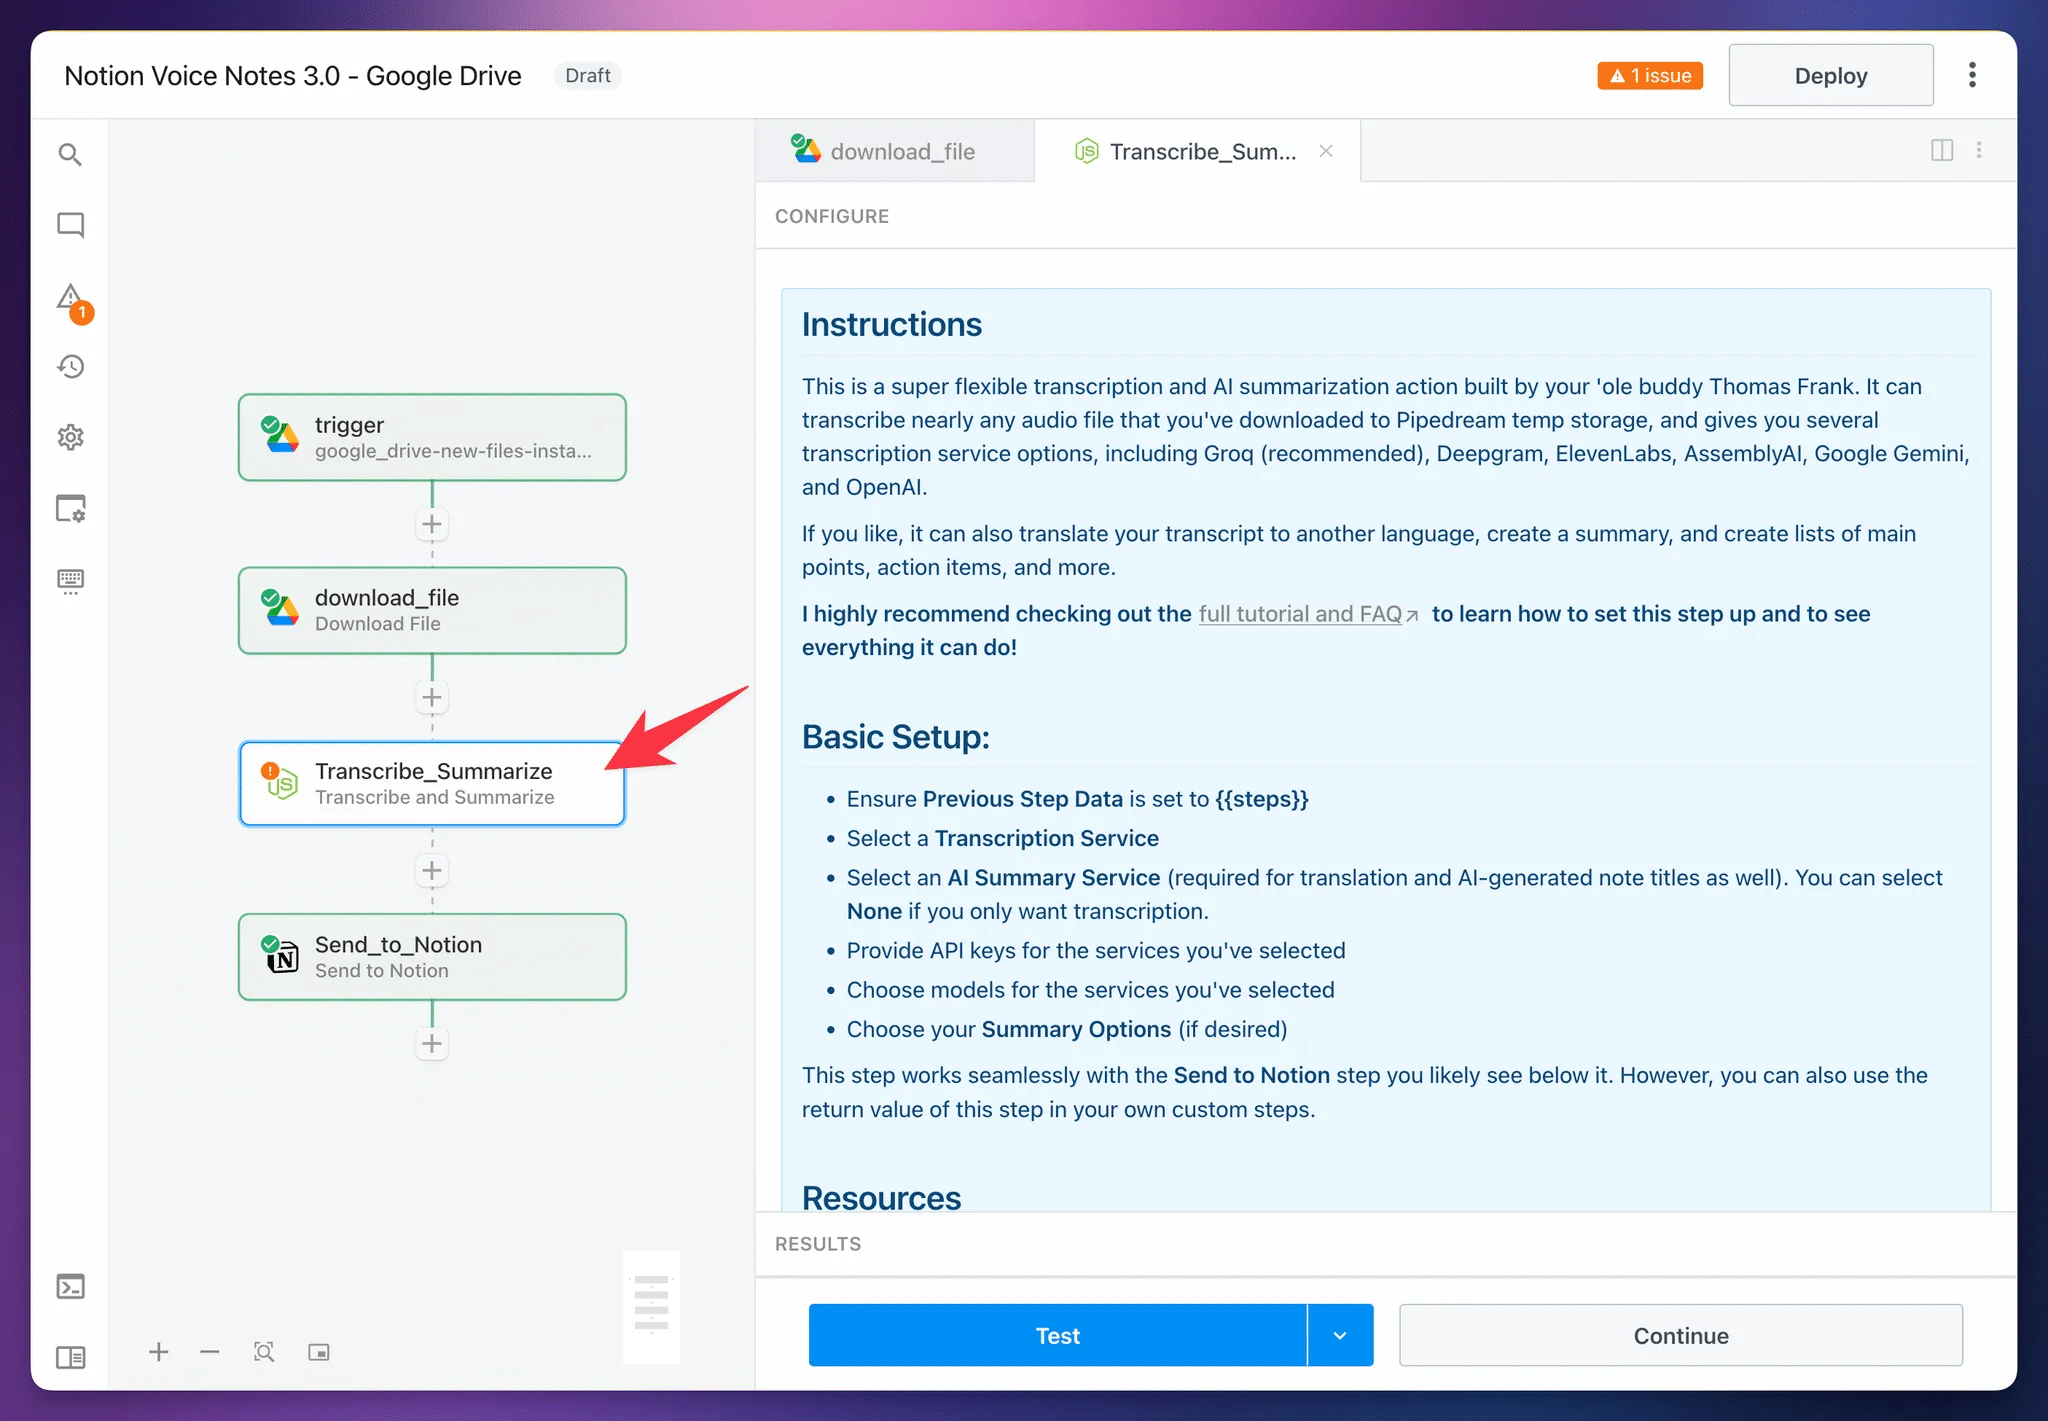Click the canvas minimap thumbnail
The width and height of the screenshot is (2048, 1421).
[651, 1306]
